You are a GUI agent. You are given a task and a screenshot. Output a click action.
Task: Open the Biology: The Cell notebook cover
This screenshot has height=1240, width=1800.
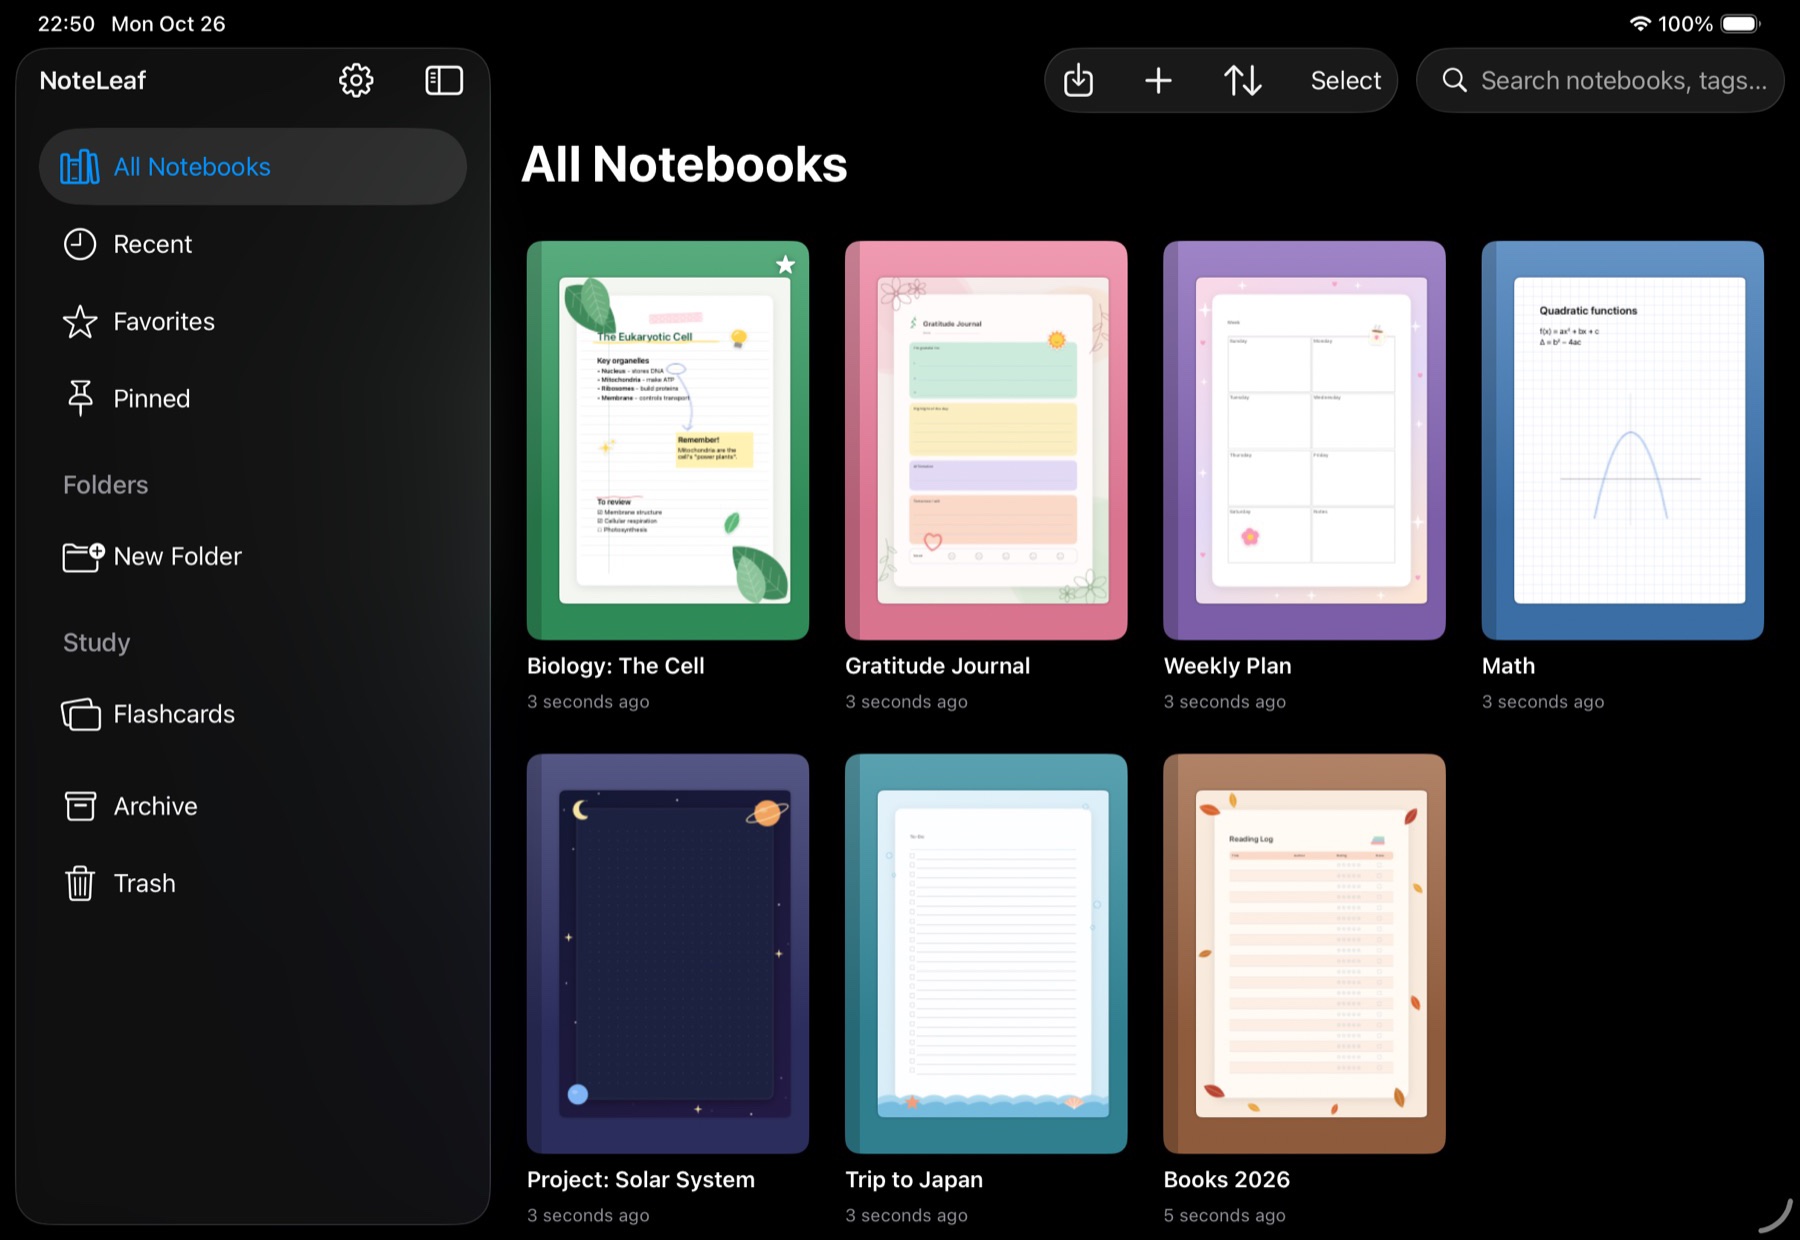point(668,440)
